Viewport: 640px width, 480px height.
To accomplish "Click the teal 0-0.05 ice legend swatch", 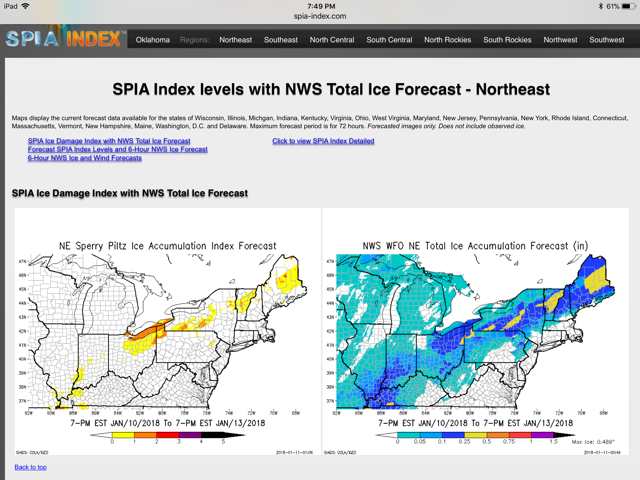I will pos(409,435).
